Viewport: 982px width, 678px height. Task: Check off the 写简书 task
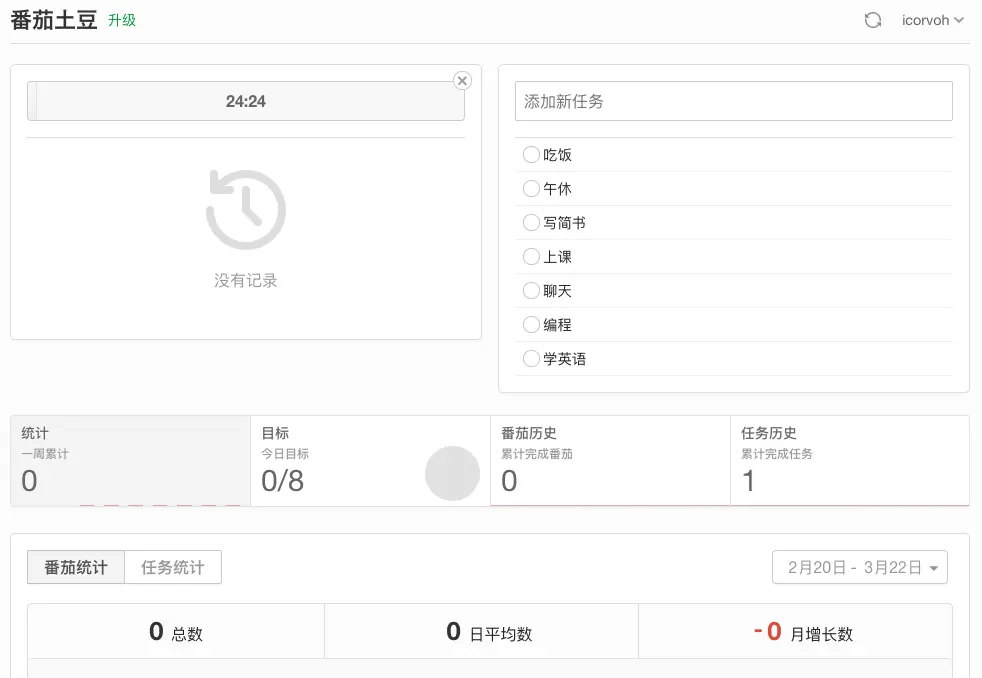tap(531, 222)
